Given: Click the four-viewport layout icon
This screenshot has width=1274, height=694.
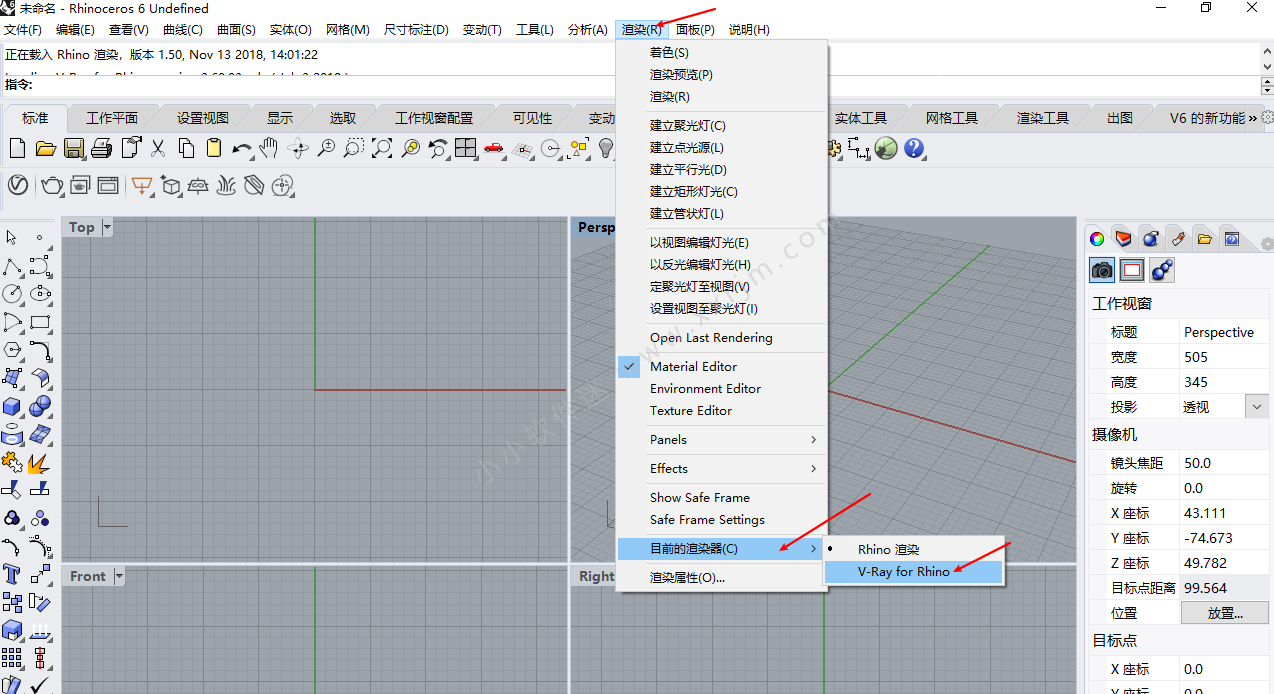Looking at the screenshot, I should click(x=465, y=149).
